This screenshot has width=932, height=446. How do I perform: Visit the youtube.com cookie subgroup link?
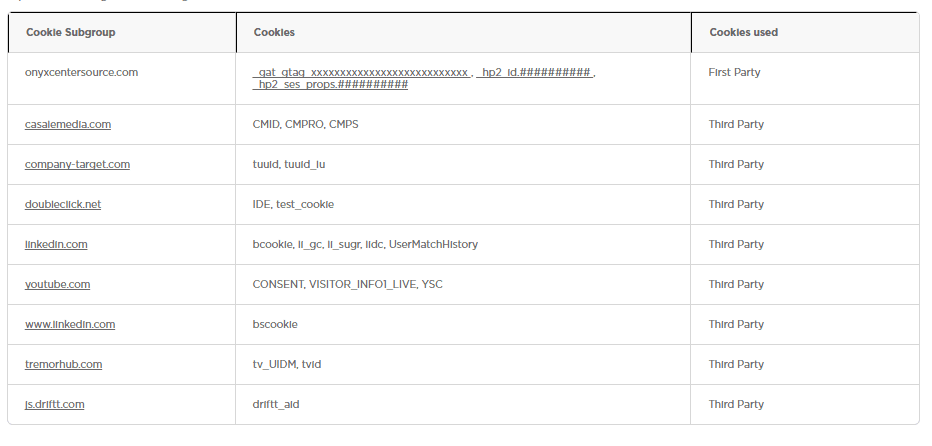point(57,285)
